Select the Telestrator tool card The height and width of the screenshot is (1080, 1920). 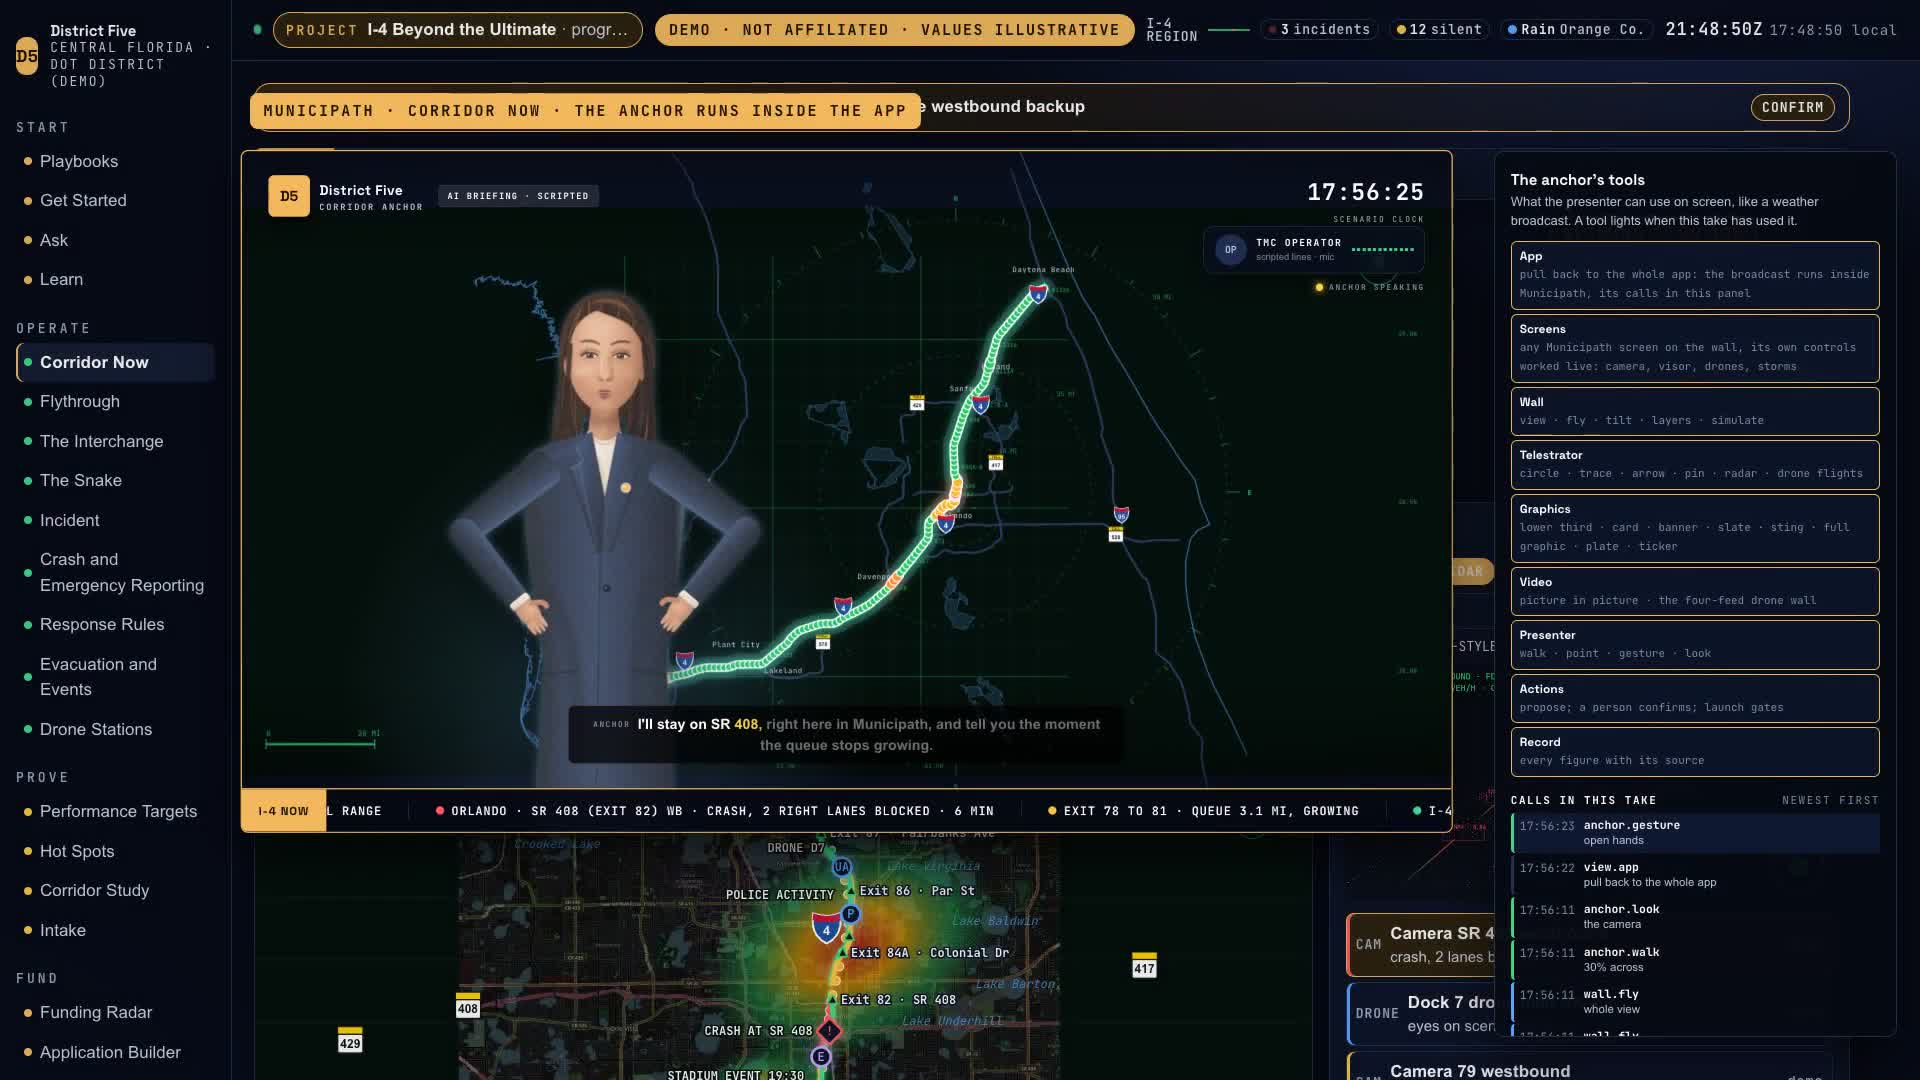point(1694,464)
